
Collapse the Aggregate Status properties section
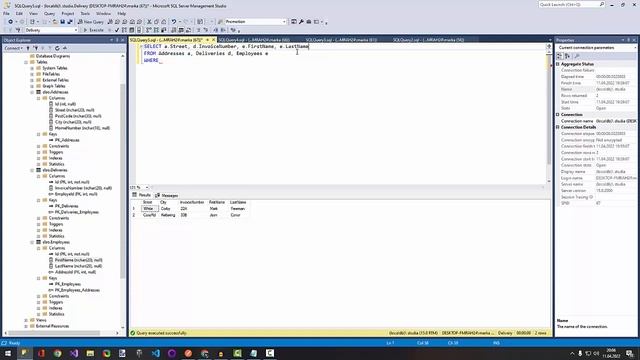[x=558, y=64]
